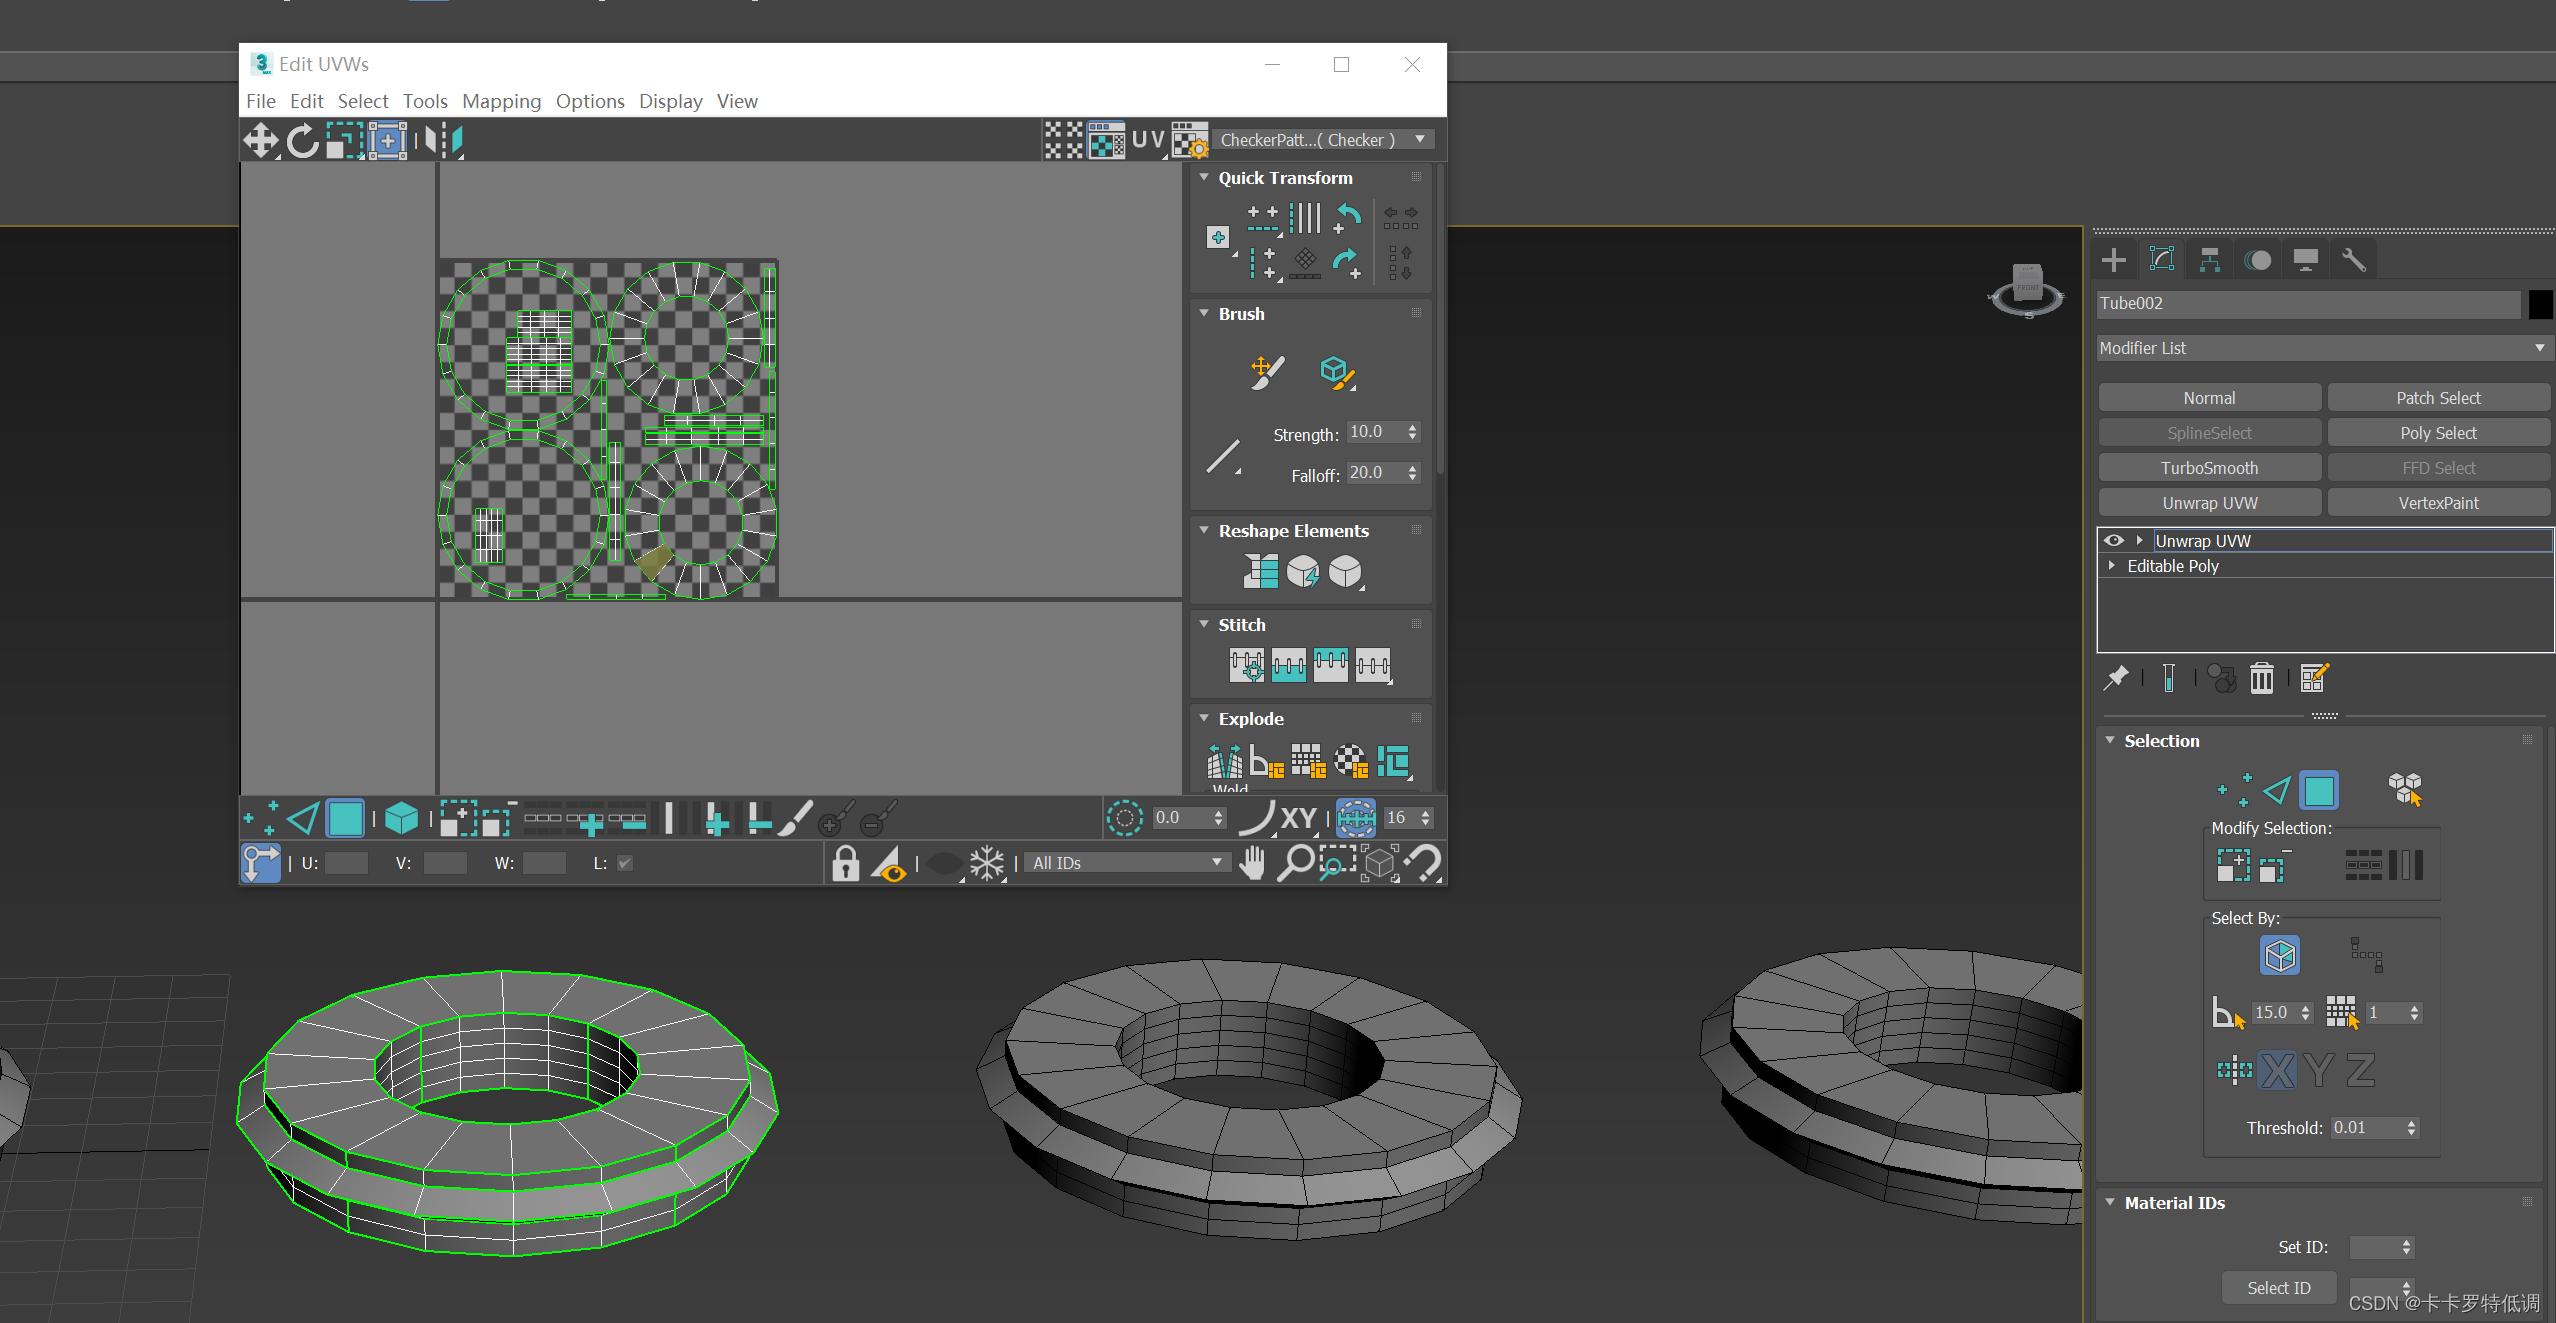
Task: Toggle the L lock checkbox
Action: [x=625, y=863]
